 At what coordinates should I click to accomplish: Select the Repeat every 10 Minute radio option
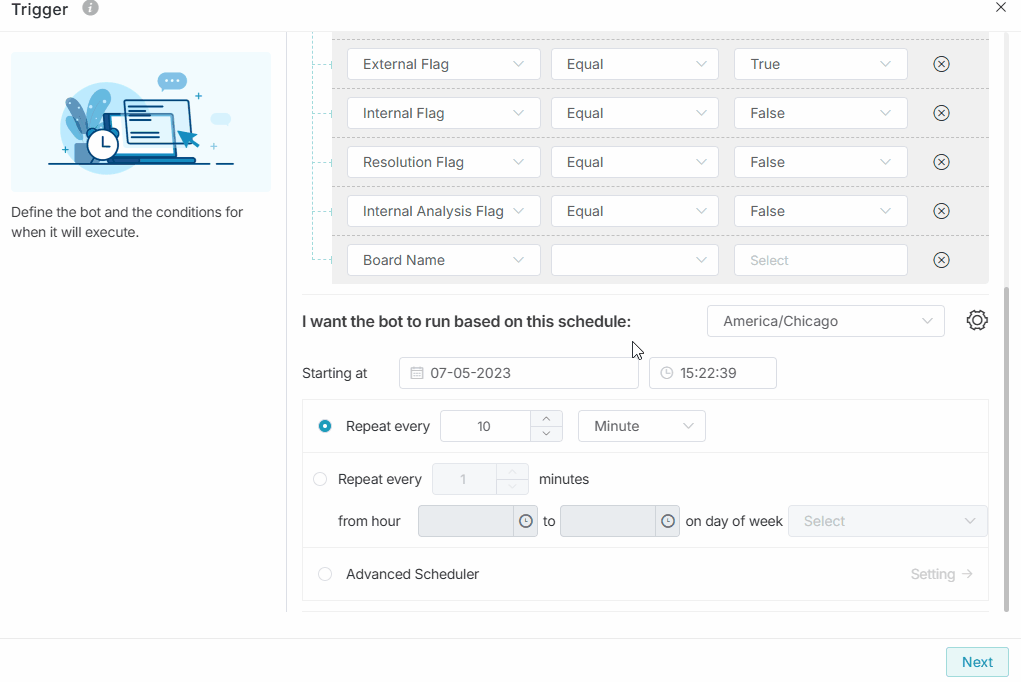click(325, 426)
